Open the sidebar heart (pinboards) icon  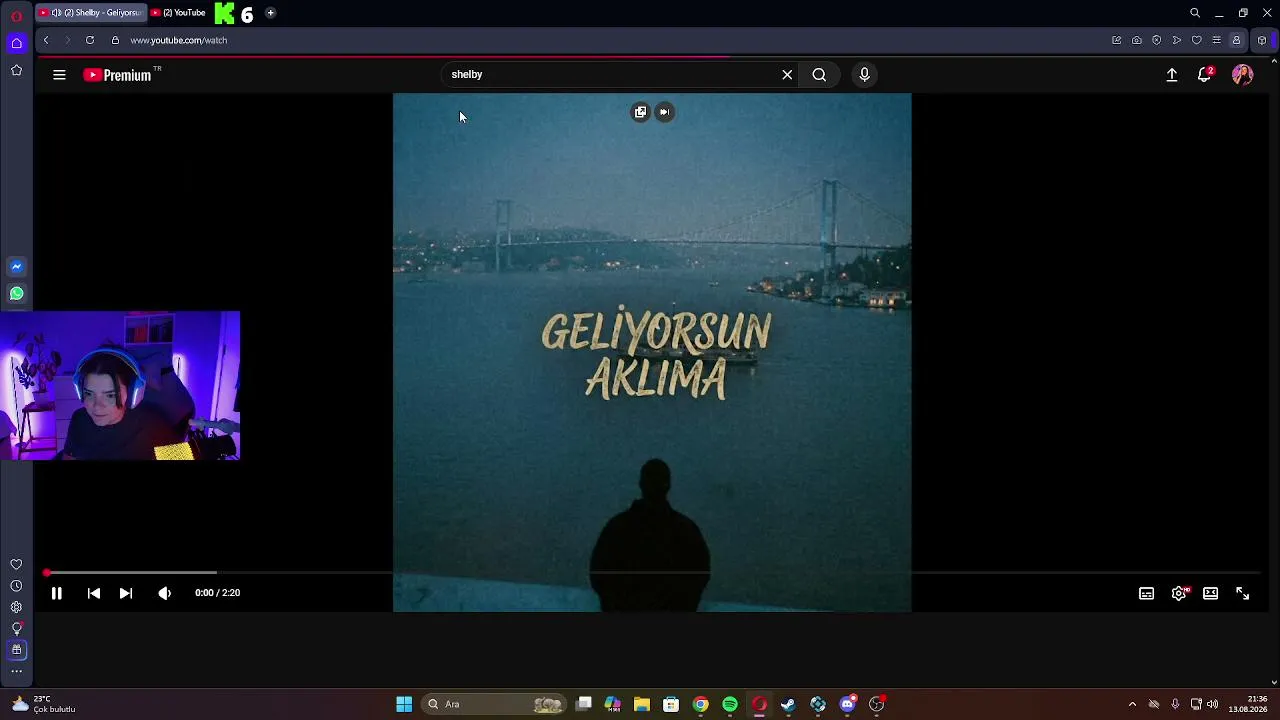(x=16, y=565)
